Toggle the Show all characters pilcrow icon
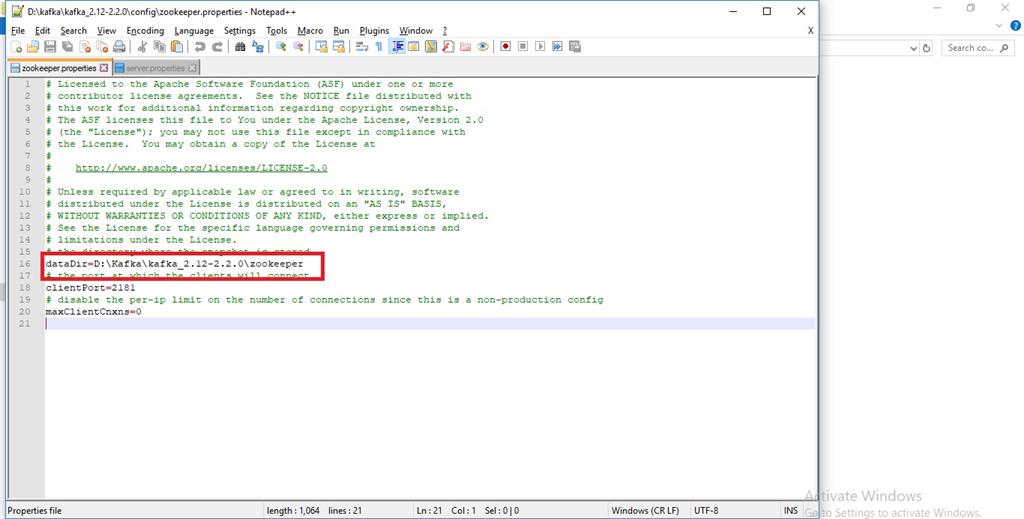 [379, 47]
